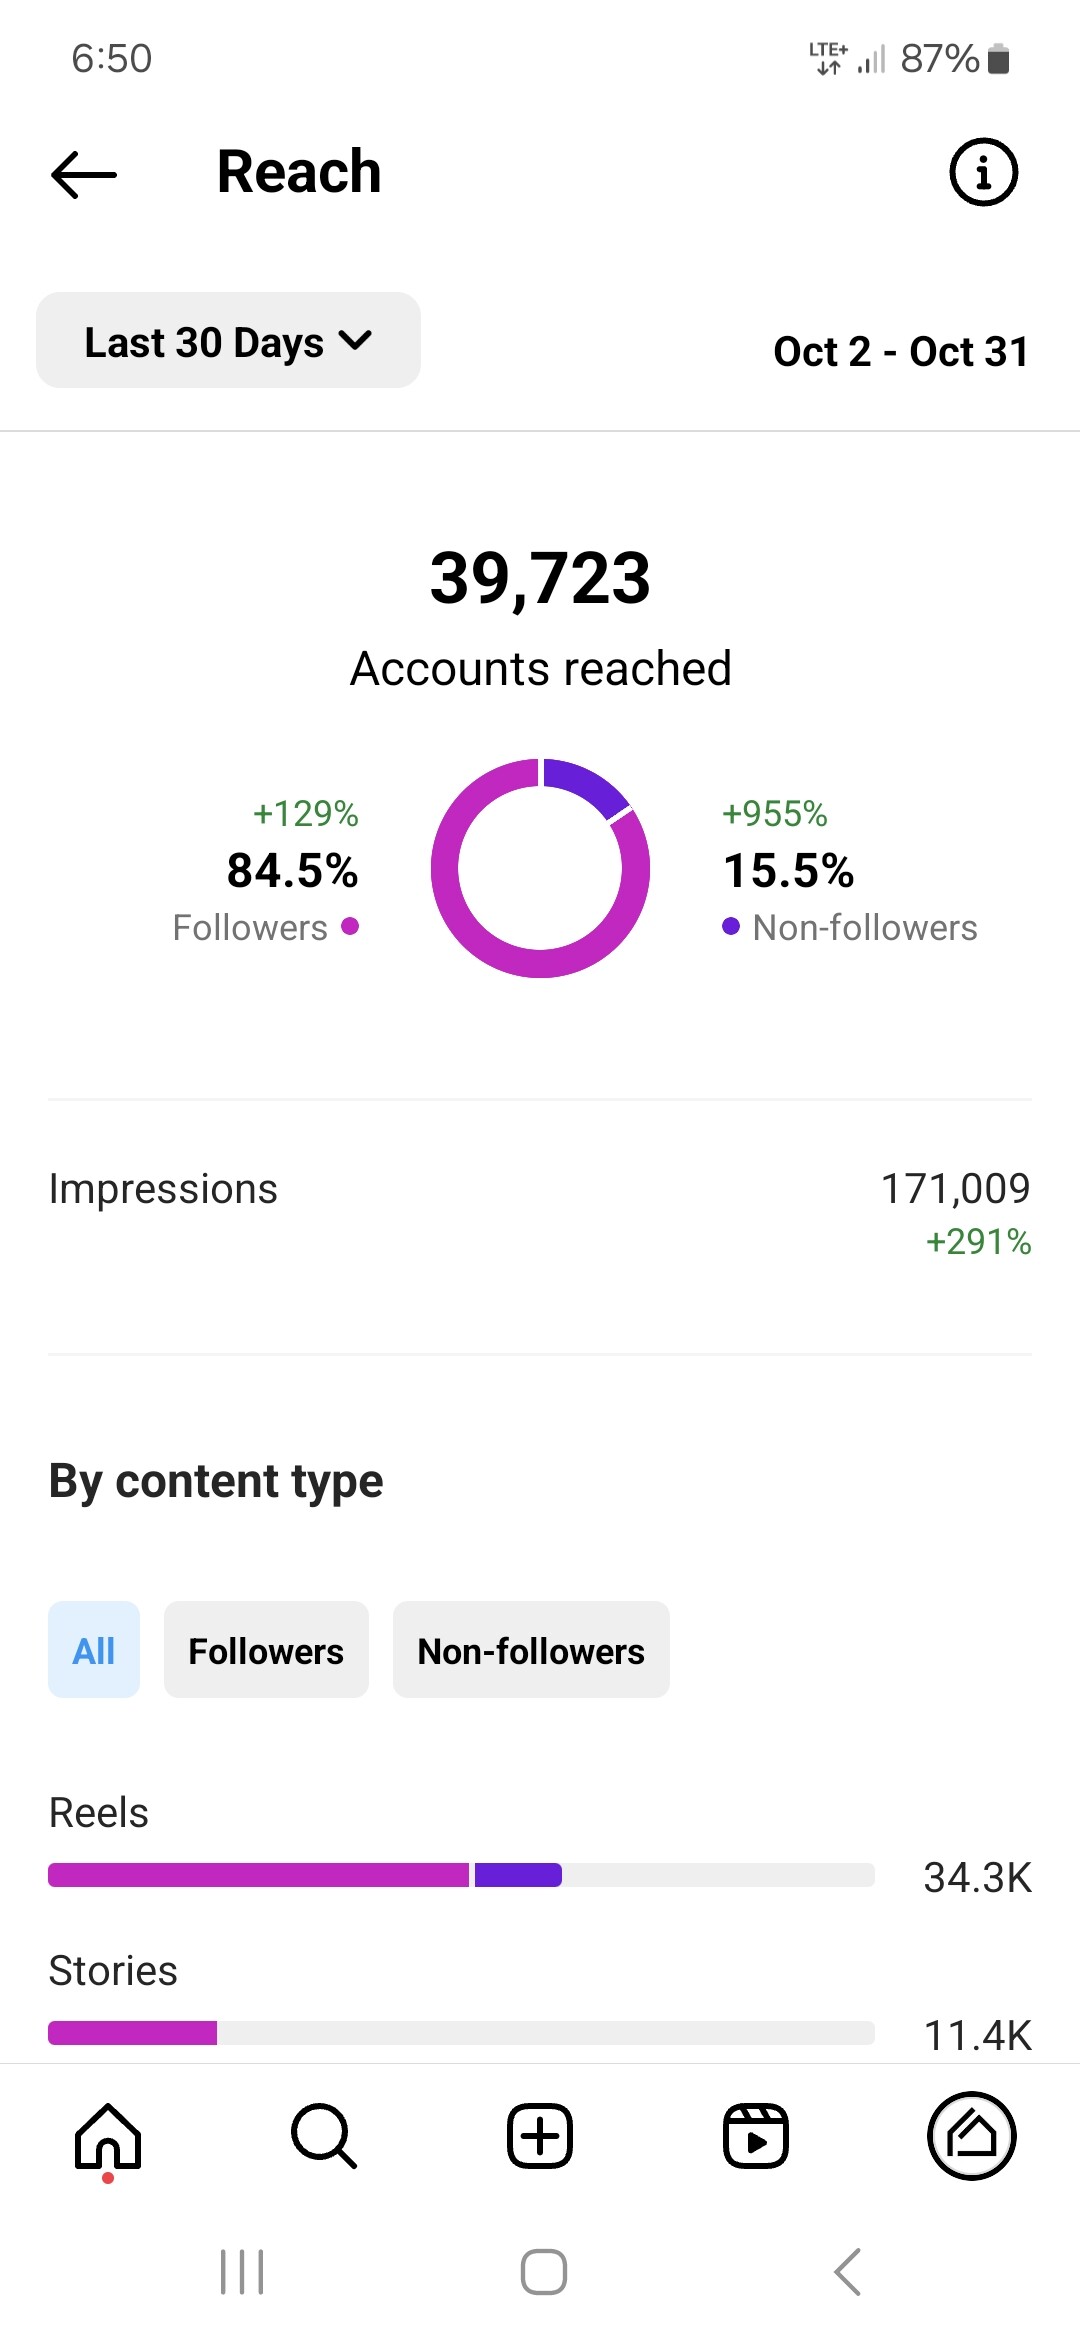Tap the back arrow in Reach header

tap(84, 174)
